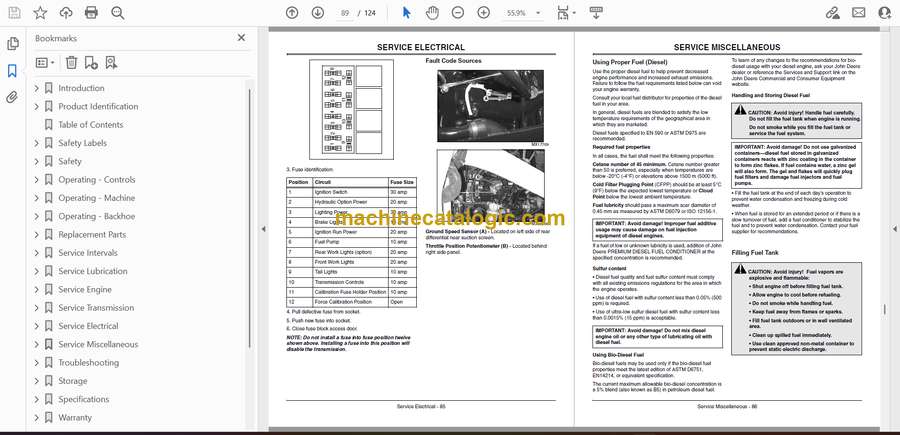
Task: Choose the Selection arrow tool
Action: pos(406,13)
